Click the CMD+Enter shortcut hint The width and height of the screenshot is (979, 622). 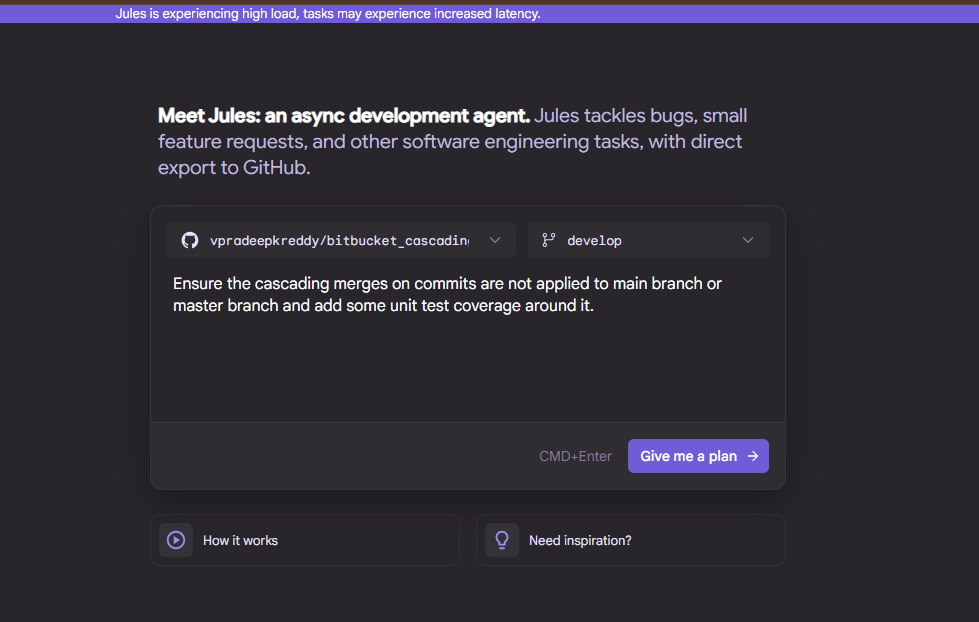575,456
